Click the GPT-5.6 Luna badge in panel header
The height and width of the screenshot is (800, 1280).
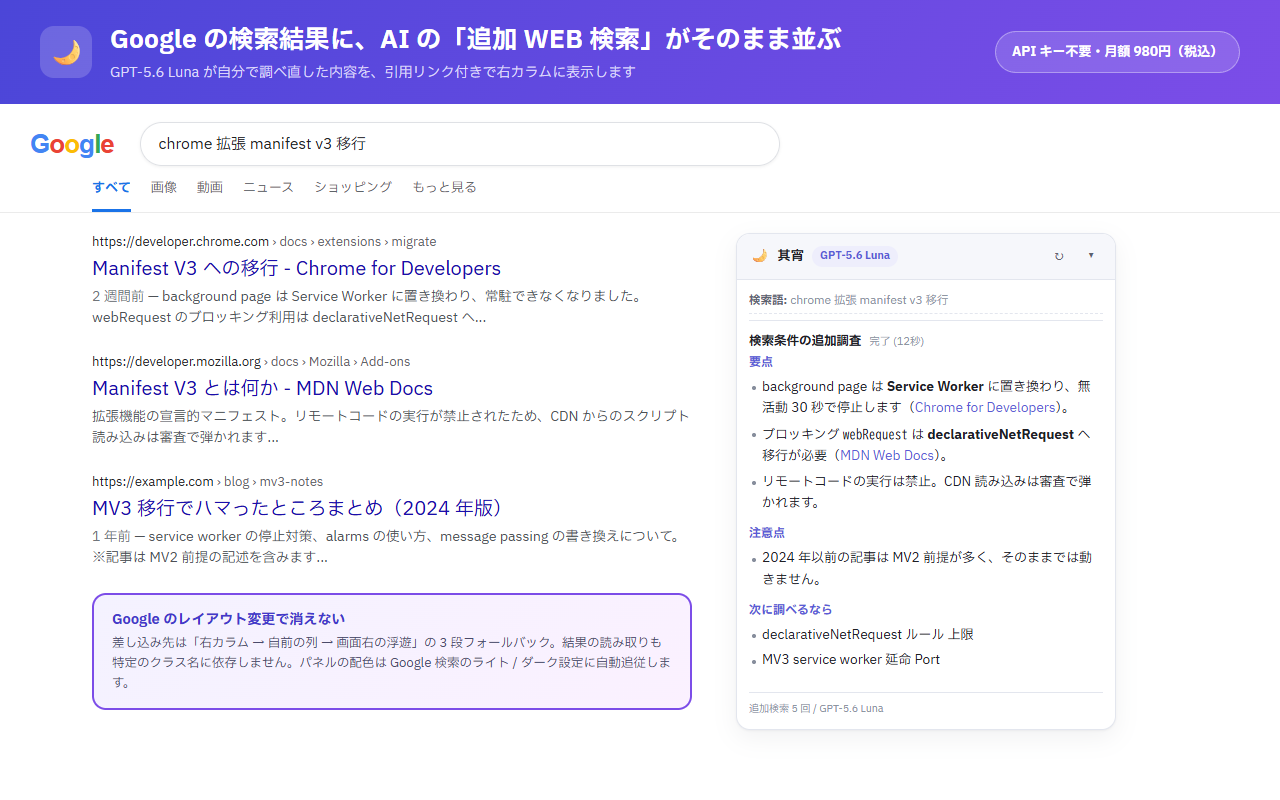pos(855,255)
